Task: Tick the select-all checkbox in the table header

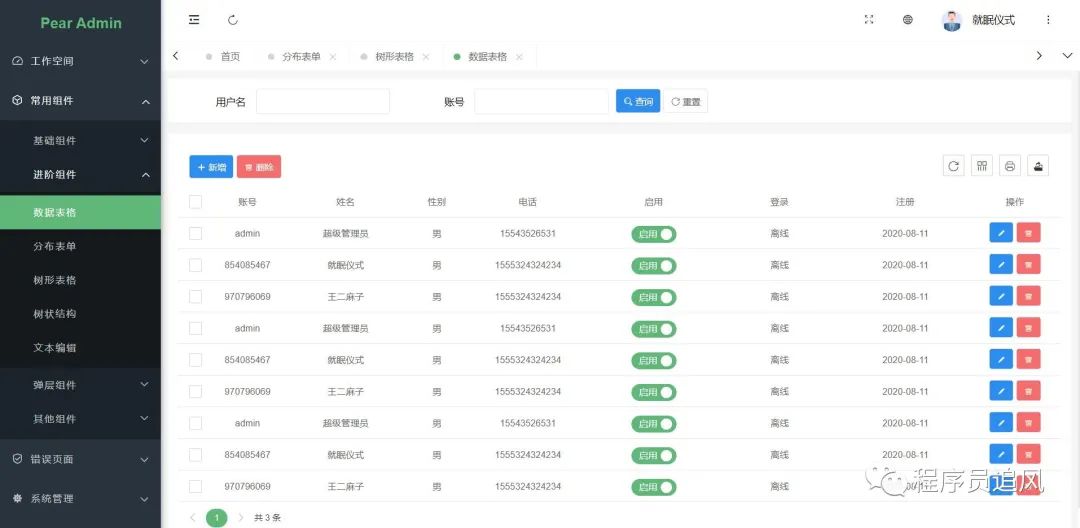Action: (x=196, y=202)
